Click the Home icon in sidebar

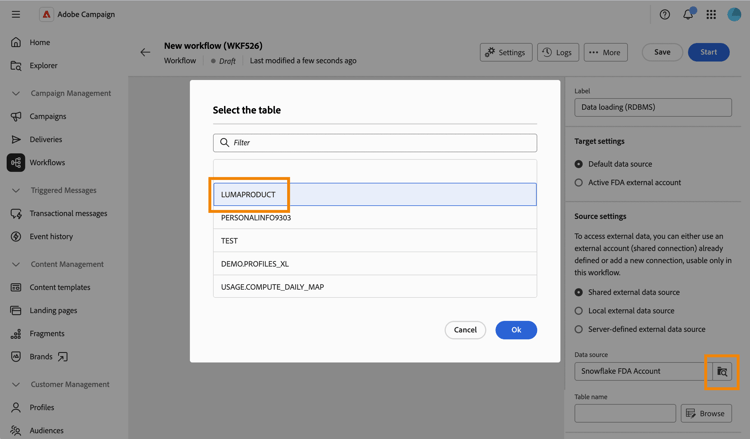(x=16, y=42)
